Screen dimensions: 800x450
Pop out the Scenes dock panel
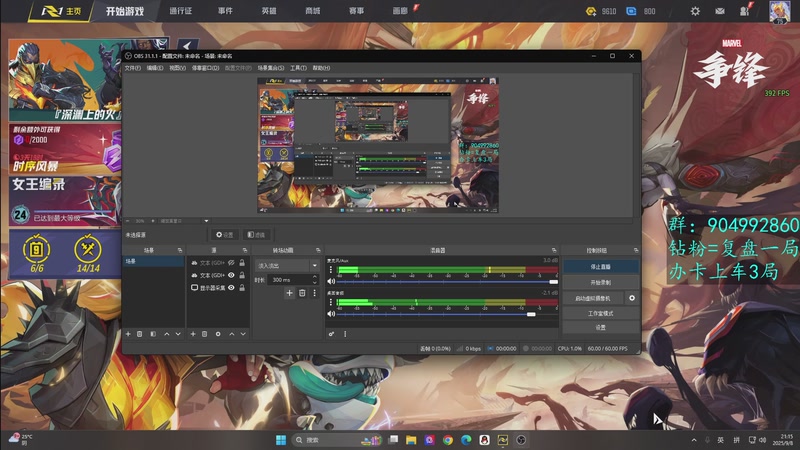[x=180, y=250]
